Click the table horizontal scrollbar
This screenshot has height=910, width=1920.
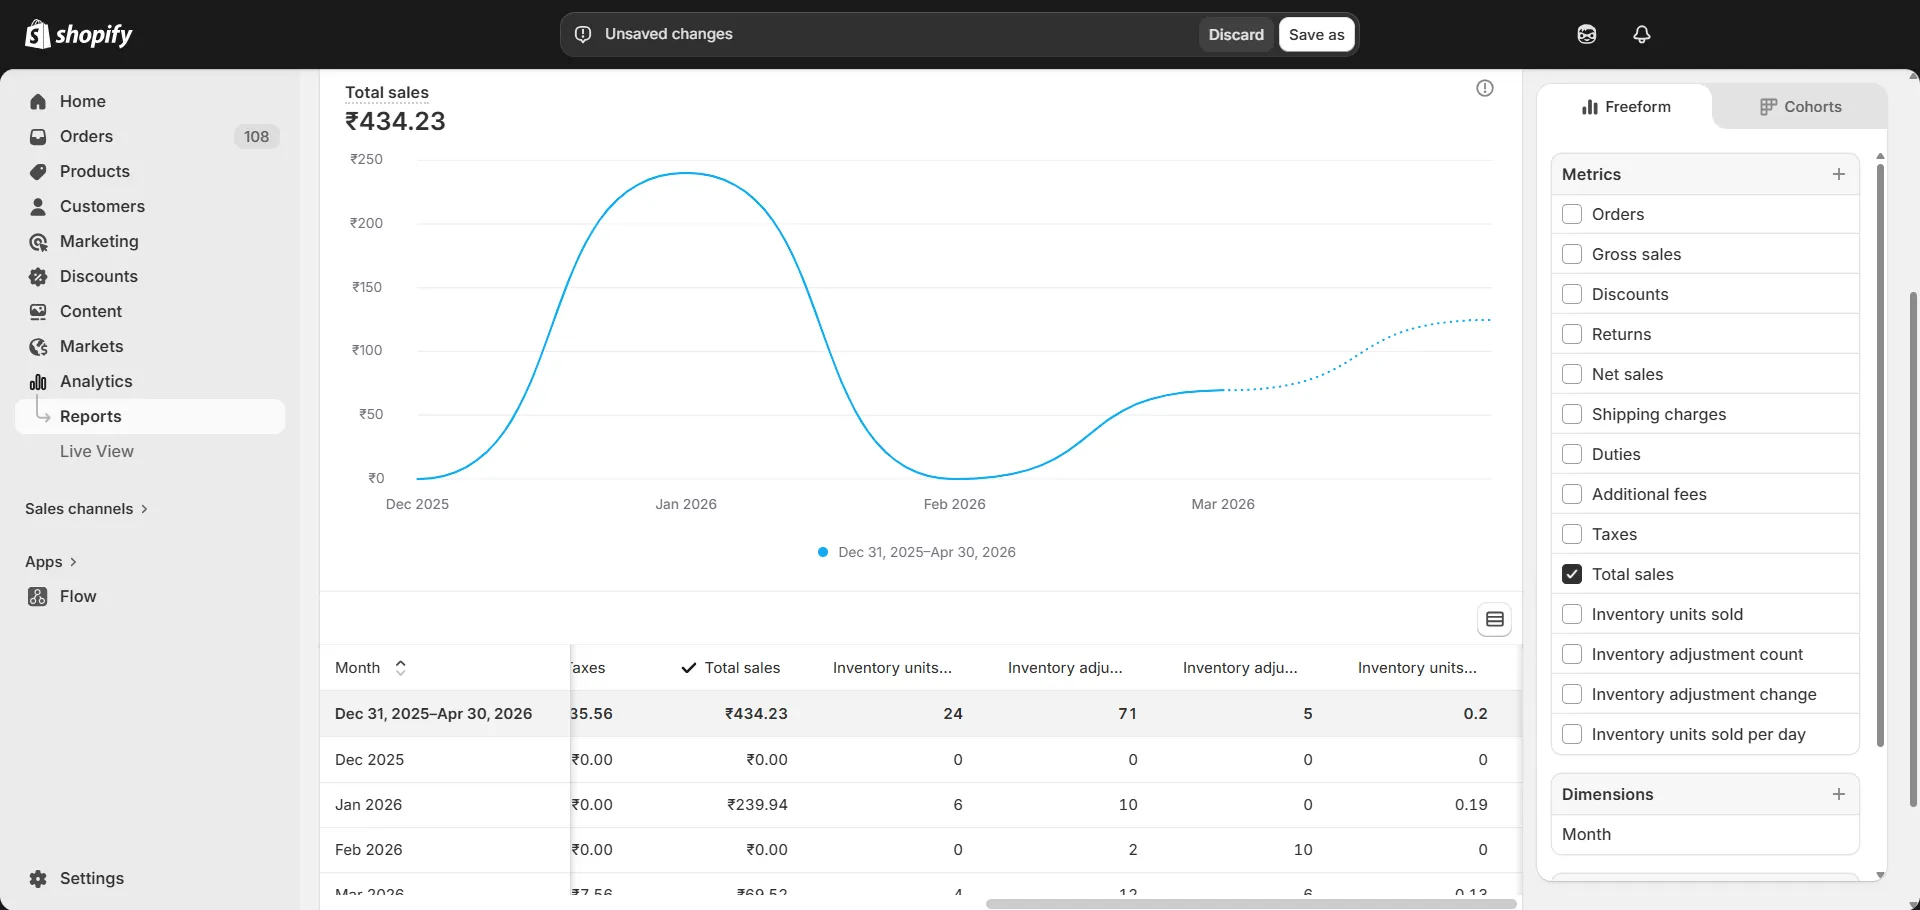(x=1251, y=904)
